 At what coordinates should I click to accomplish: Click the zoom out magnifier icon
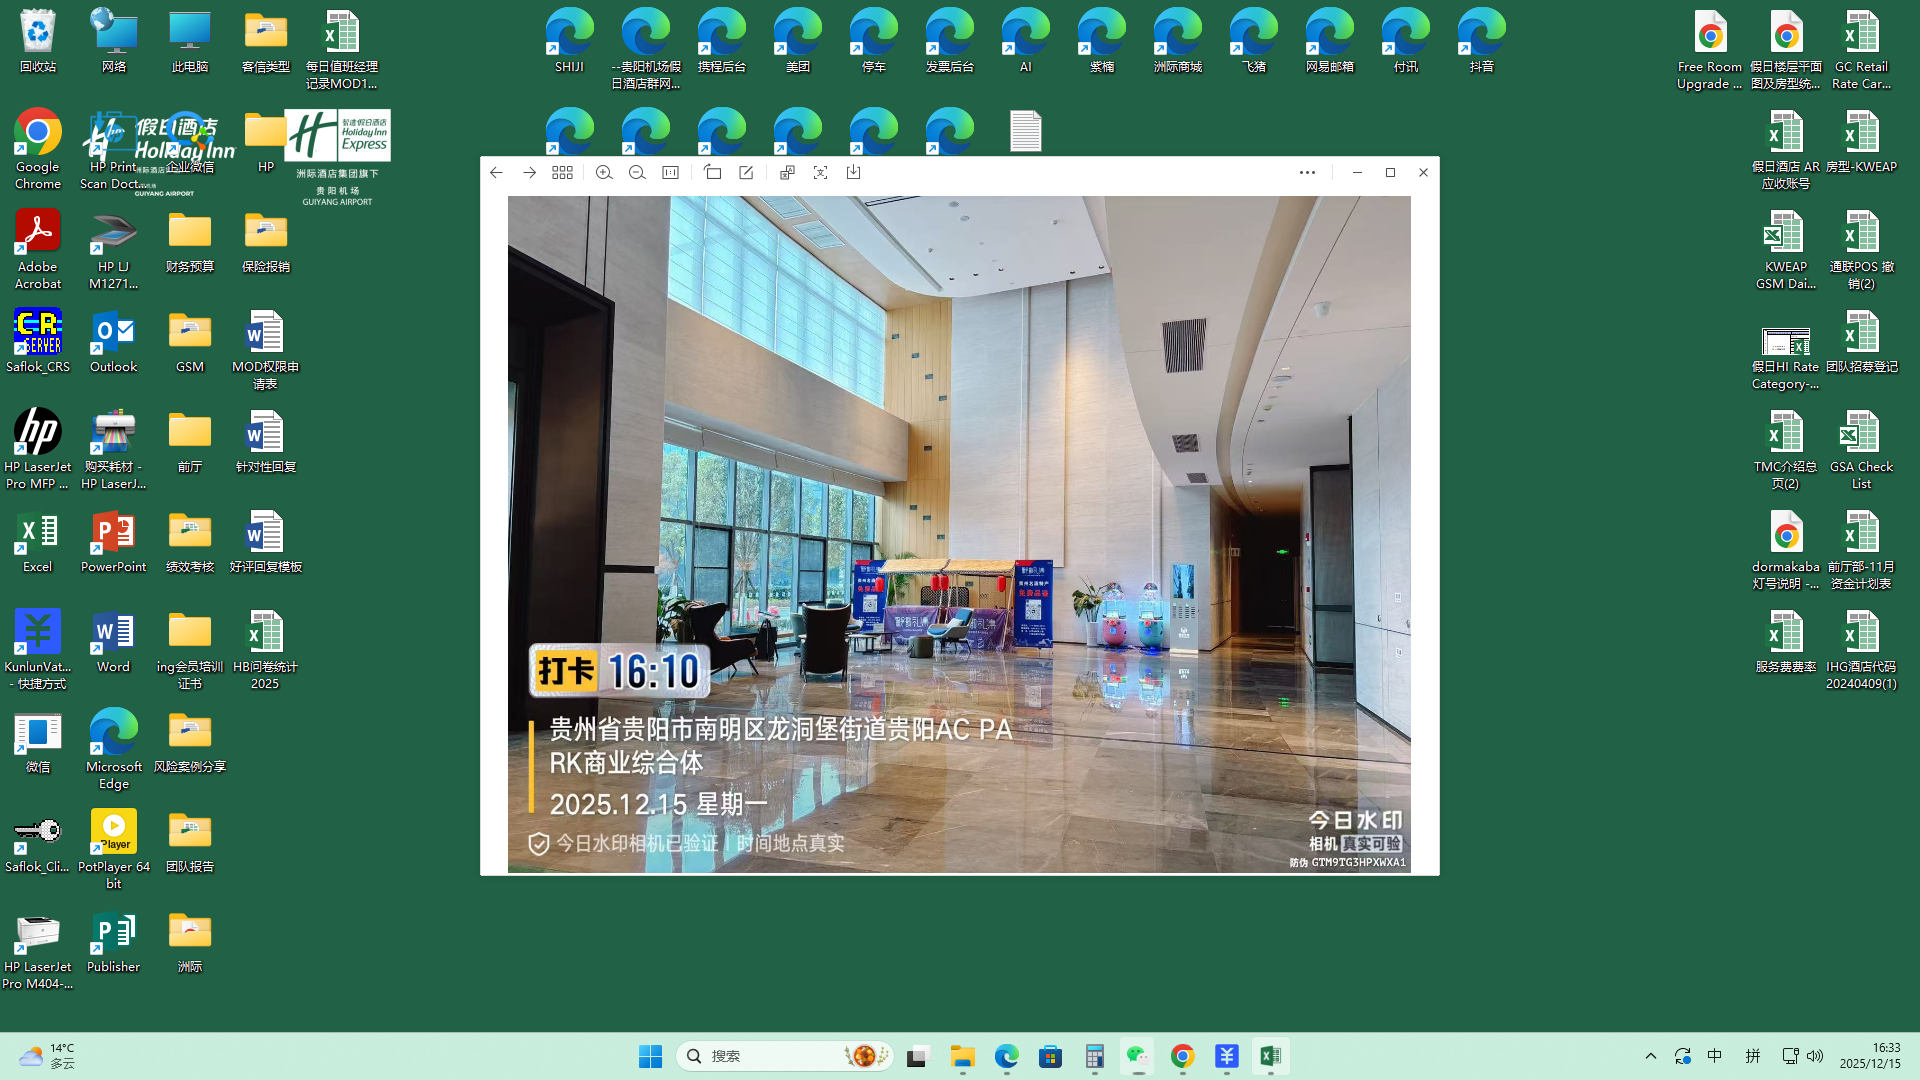click(x=637, y=173)
